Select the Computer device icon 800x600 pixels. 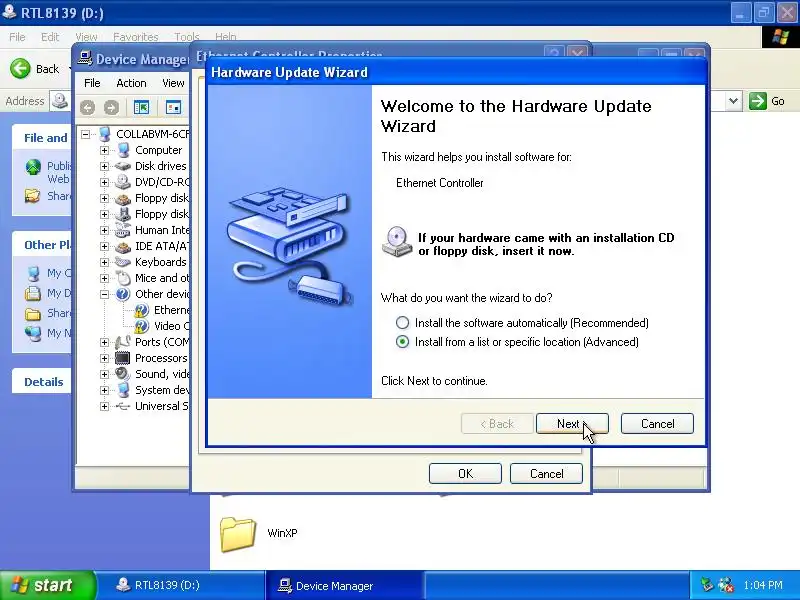click(x=123, y=150)
